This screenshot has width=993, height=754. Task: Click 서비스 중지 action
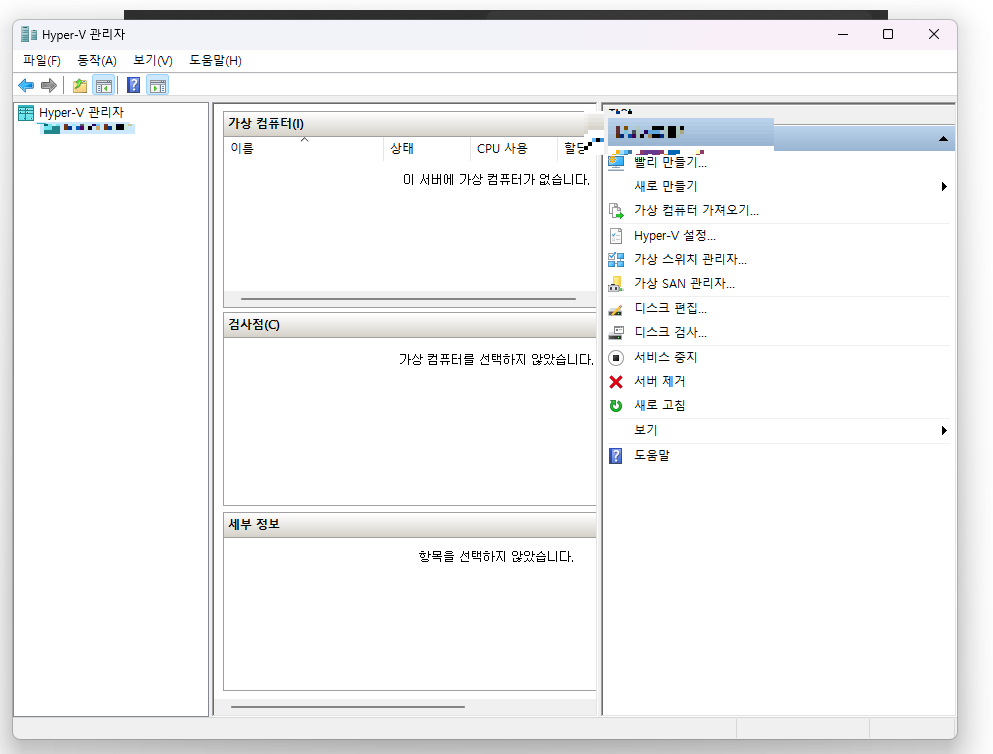(x=666, y=358)
